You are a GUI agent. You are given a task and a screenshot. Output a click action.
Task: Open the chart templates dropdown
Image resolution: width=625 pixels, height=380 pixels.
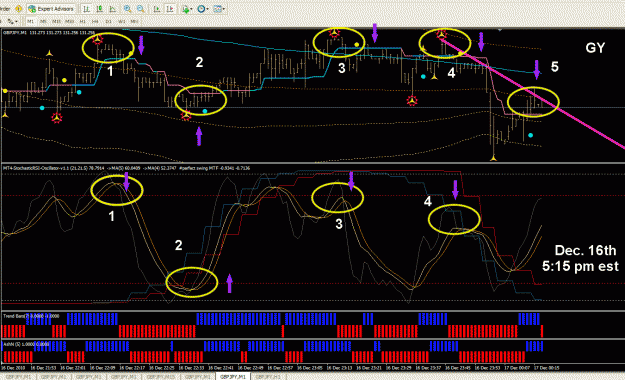click(219, 9)
